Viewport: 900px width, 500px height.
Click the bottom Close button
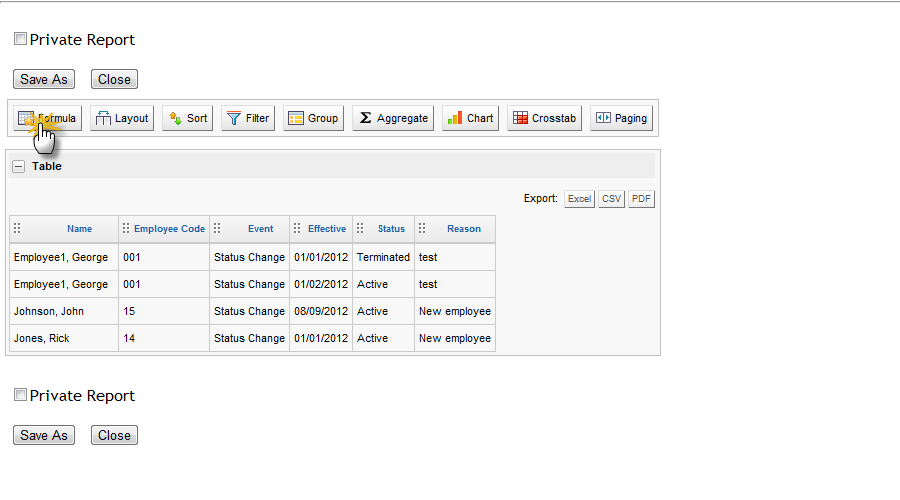coord(114,435)
